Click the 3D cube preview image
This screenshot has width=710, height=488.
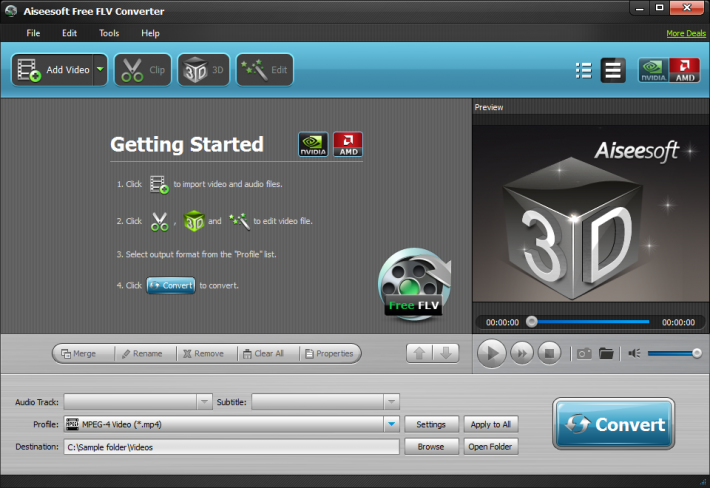tap(572, 229)
